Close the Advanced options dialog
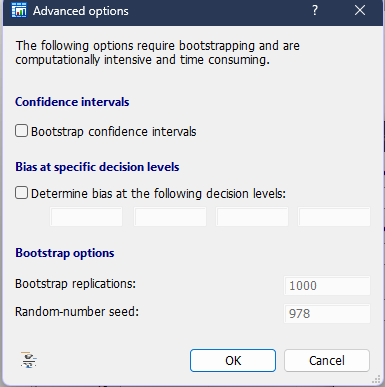 click(360, 10)
